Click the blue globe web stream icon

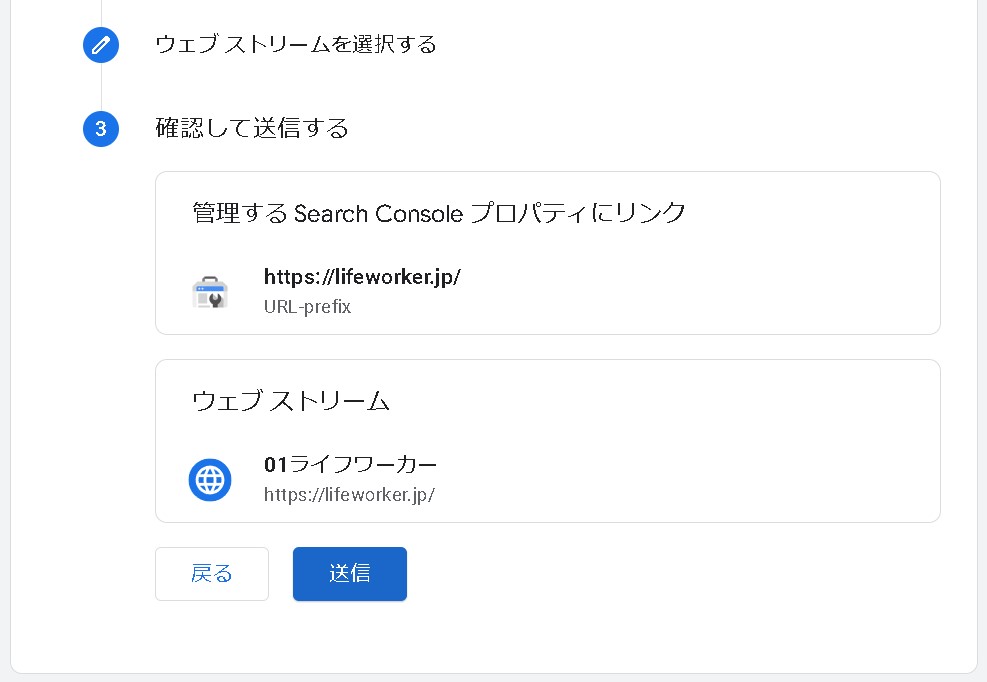click(210, 480)
